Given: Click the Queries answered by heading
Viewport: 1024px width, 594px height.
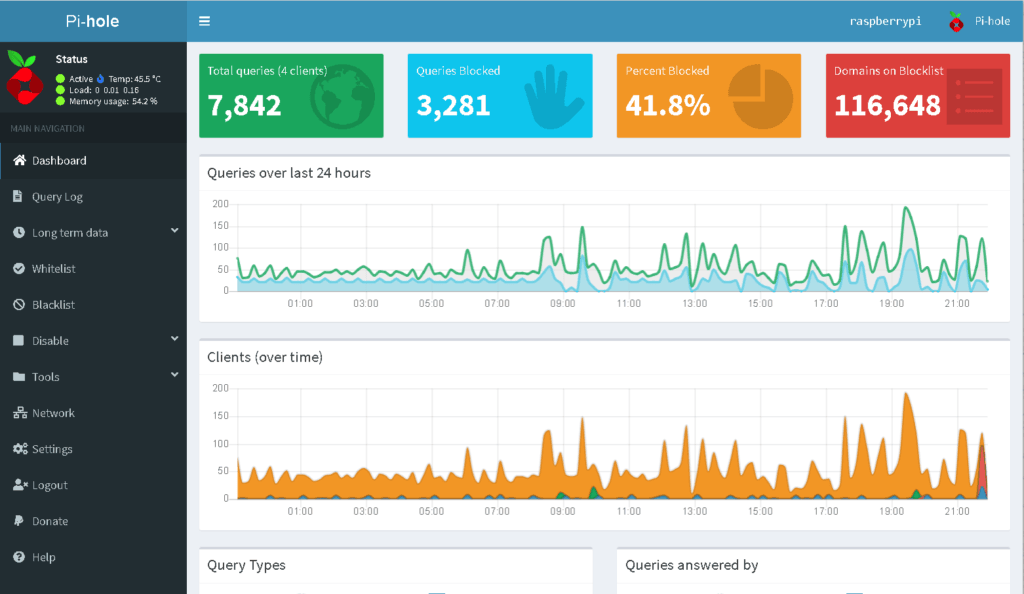Looking at the screenshot, I should pos(692,565).
